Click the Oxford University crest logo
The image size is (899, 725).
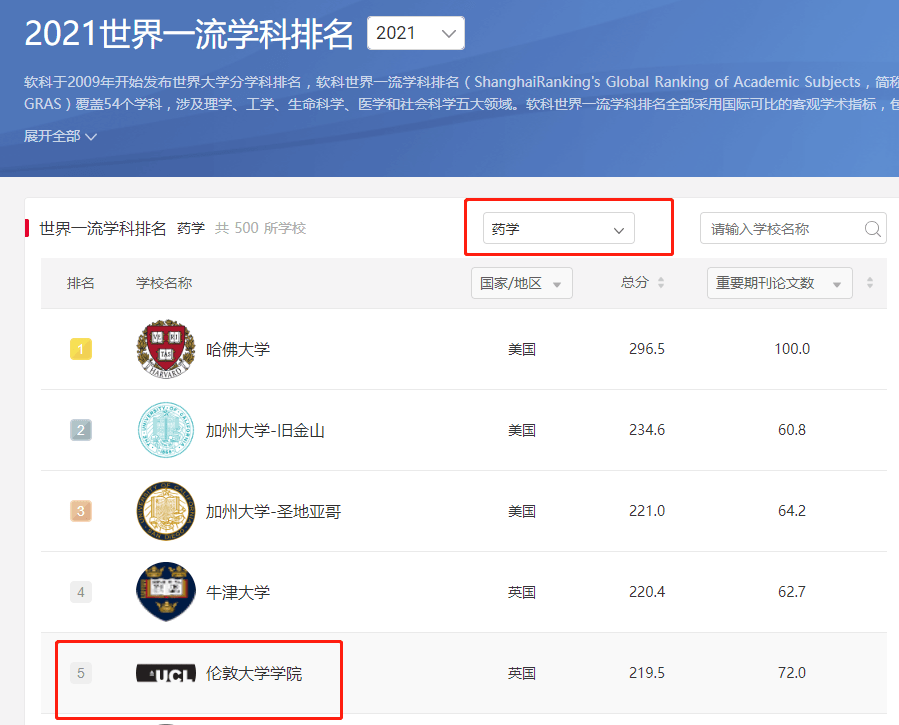coord(166,591)
